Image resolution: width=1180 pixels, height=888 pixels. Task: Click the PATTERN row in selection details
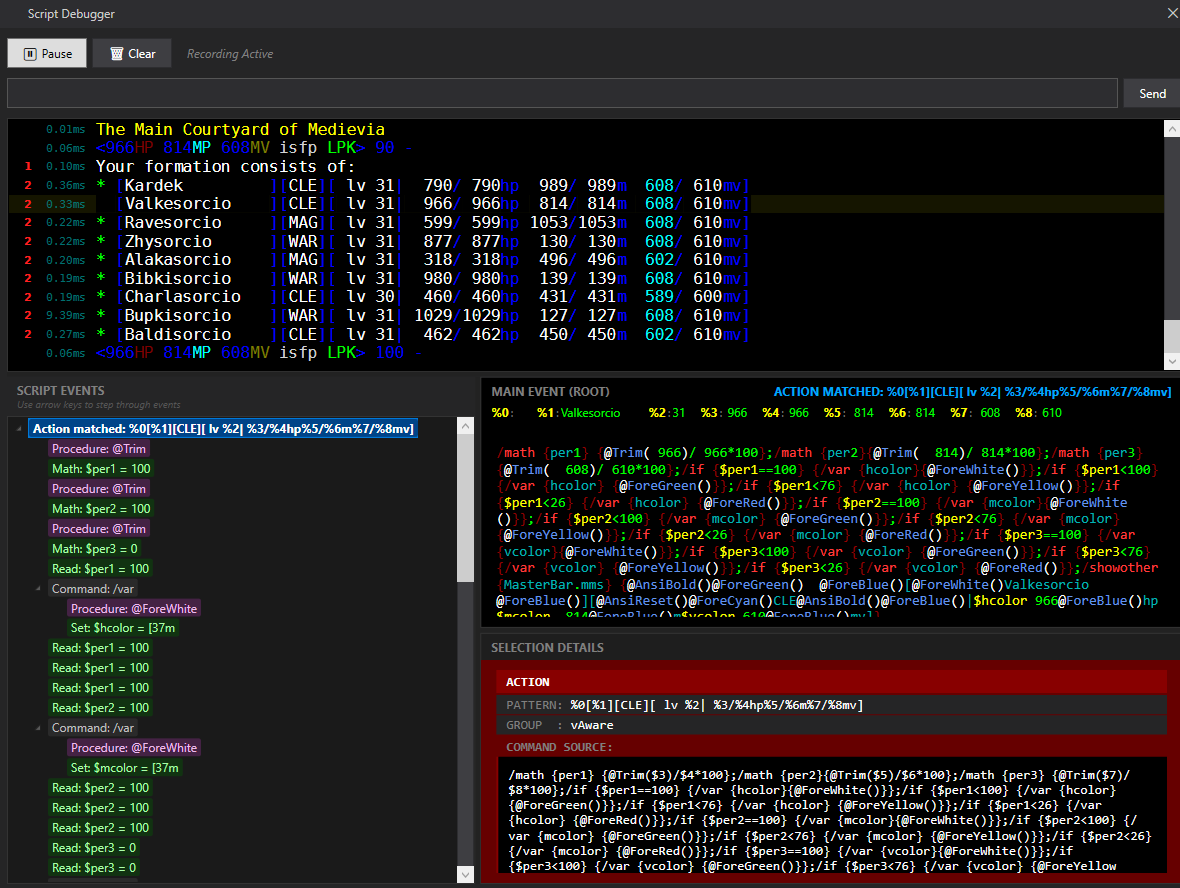tap(831, 705)
